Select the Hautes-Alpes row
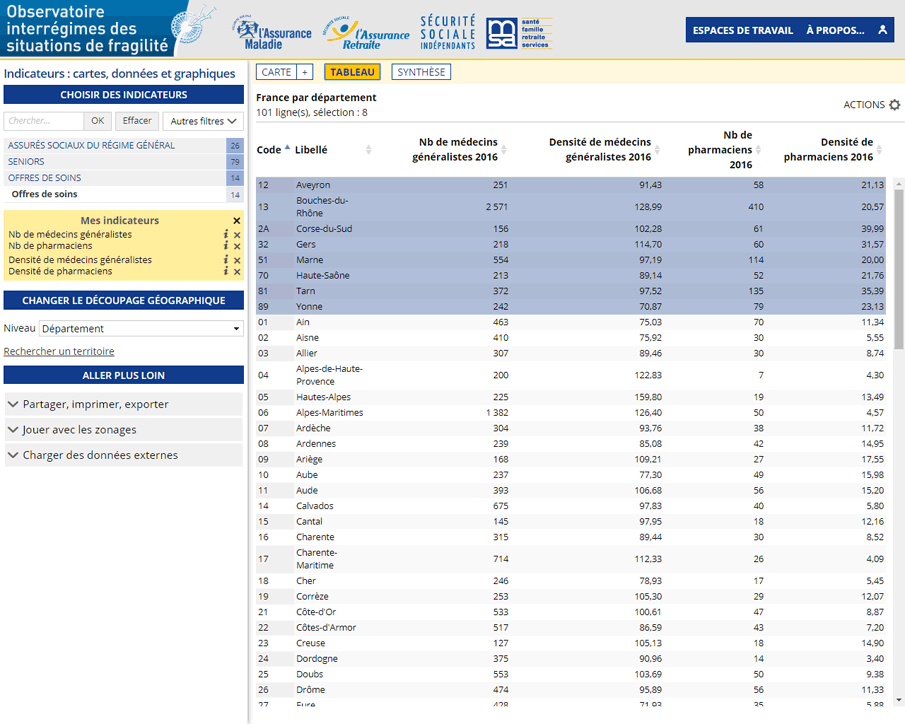 571,397
